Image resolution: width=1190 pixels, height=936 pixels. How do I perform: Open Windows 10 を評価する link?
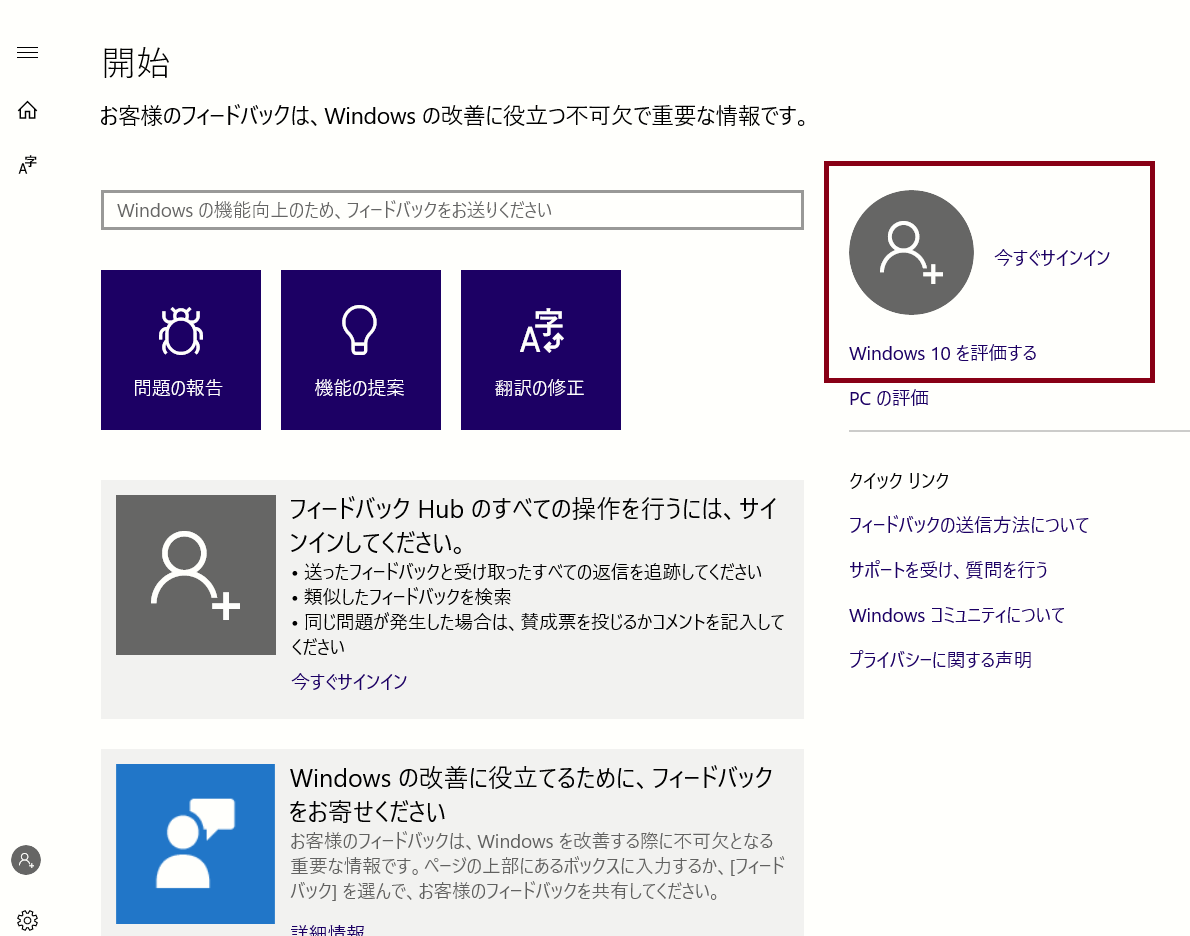click(x=943, y=353)
